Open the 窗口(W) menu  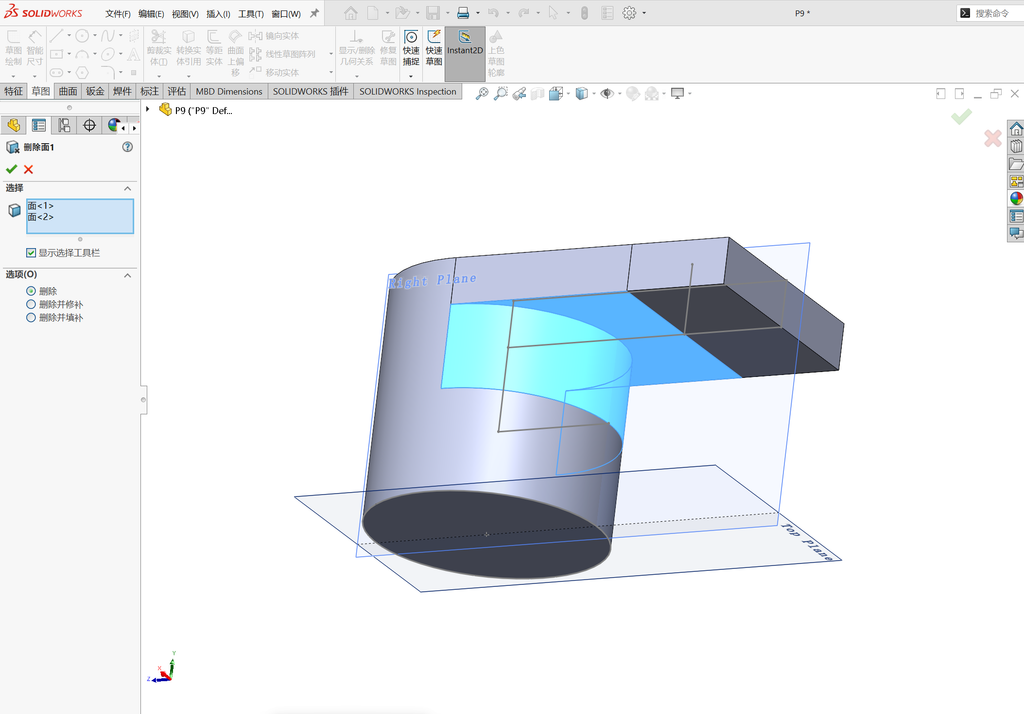tap(286, 13)
